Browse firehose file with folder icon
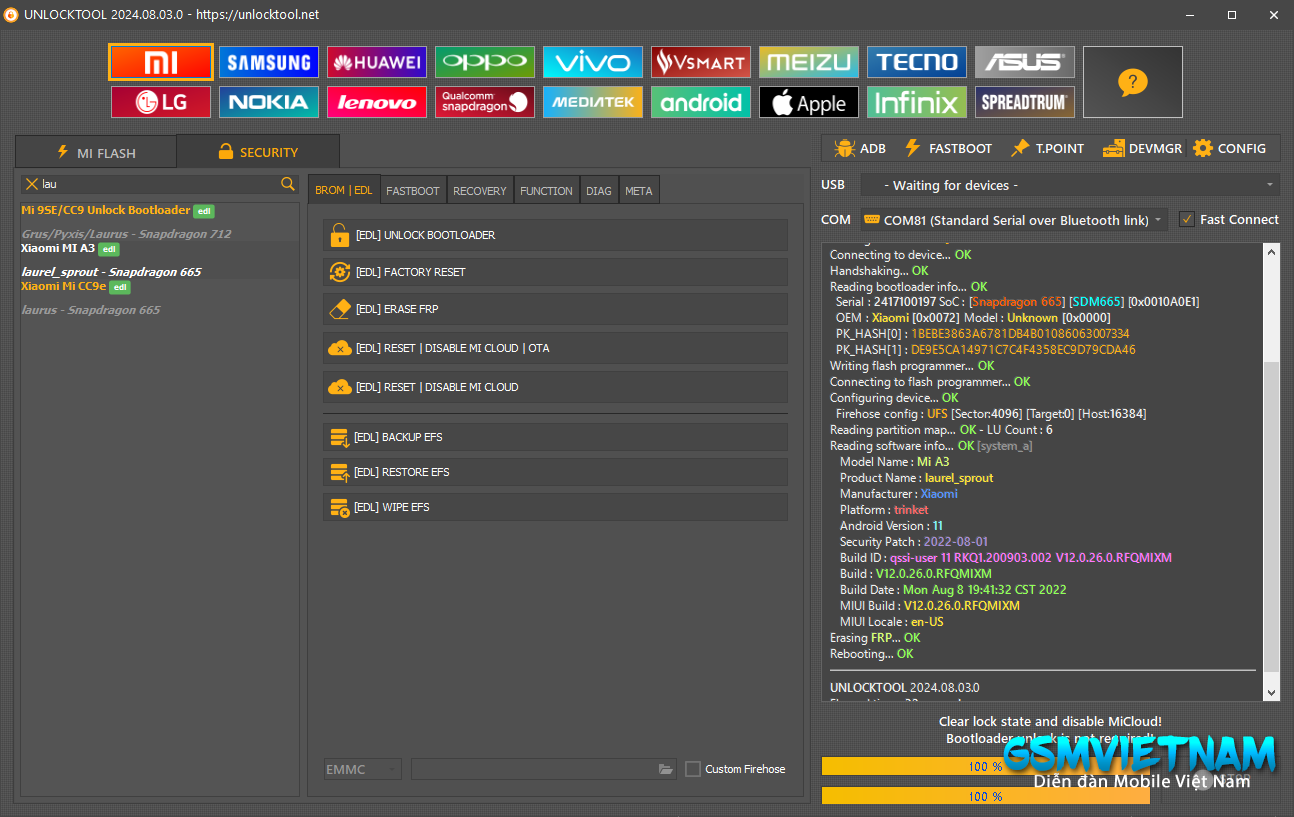 click(666, 769)
